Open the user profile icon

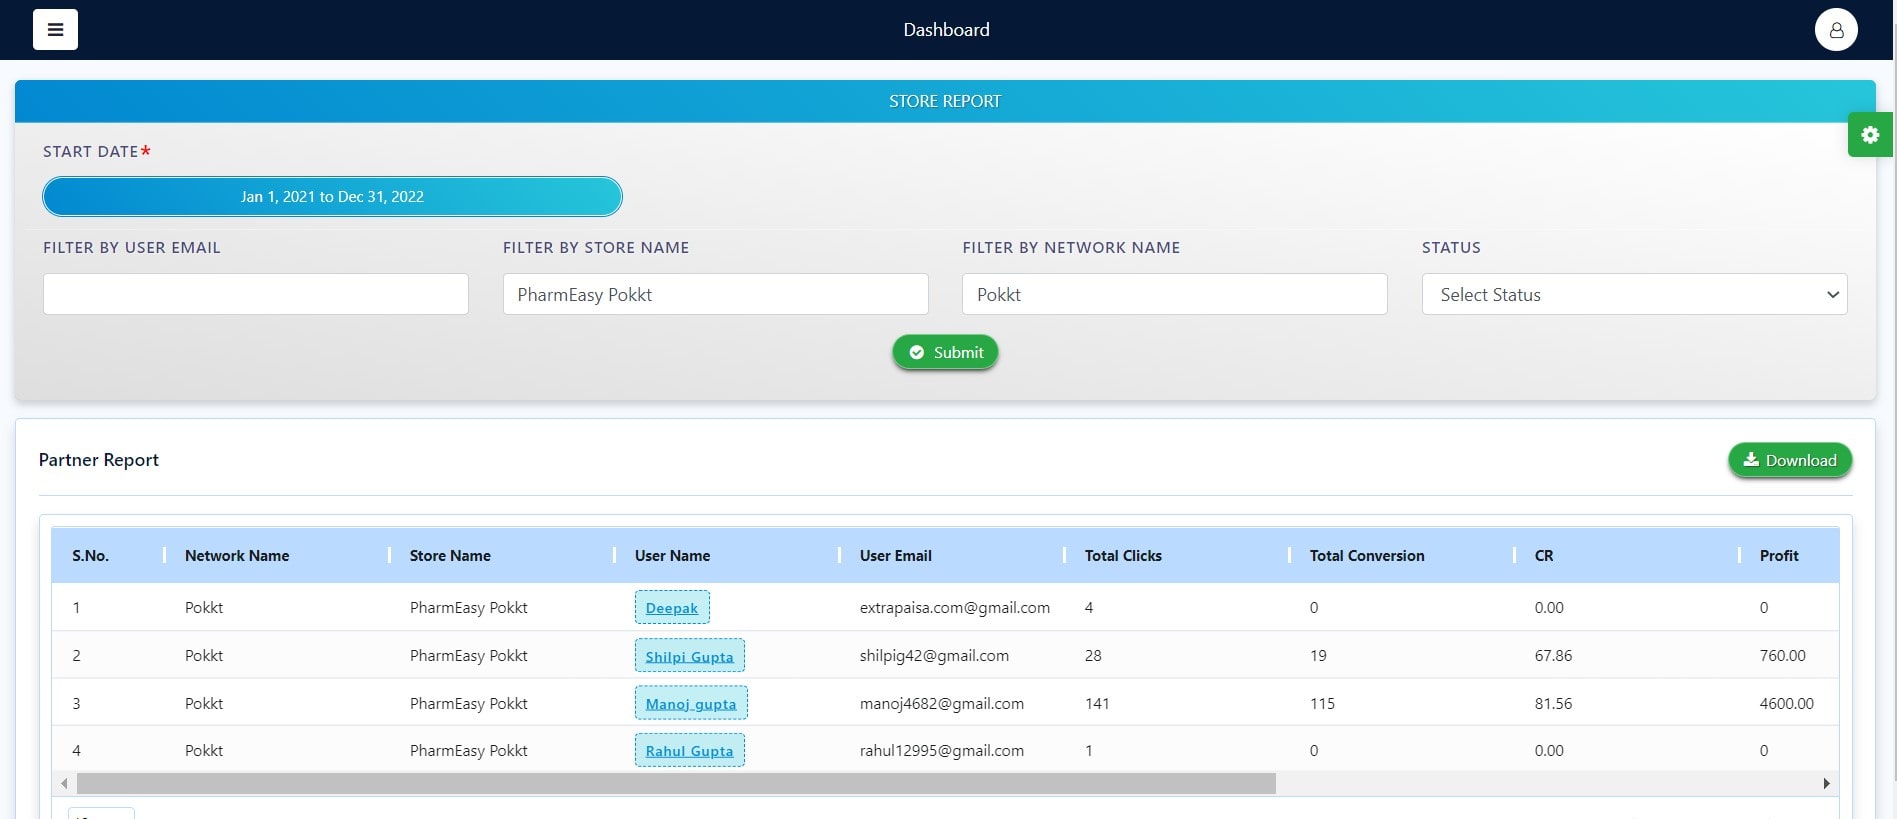(x=1836, y=30)
